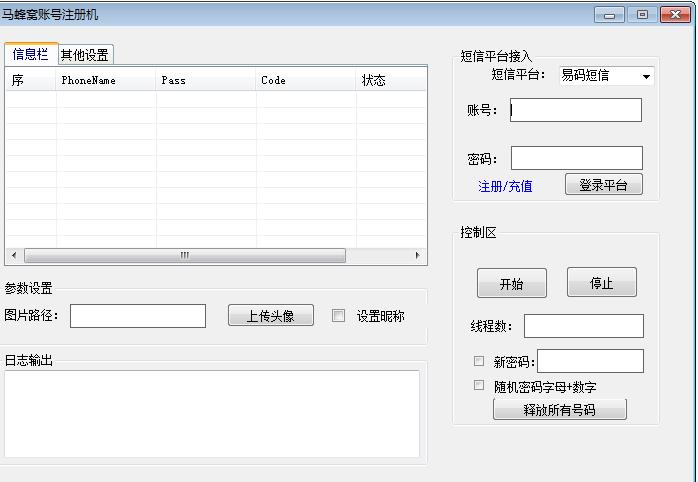This screenshot has height=482, width=698.
Task: Open the 短信平台 dropdown list
Action: click(x=646, y=76)
